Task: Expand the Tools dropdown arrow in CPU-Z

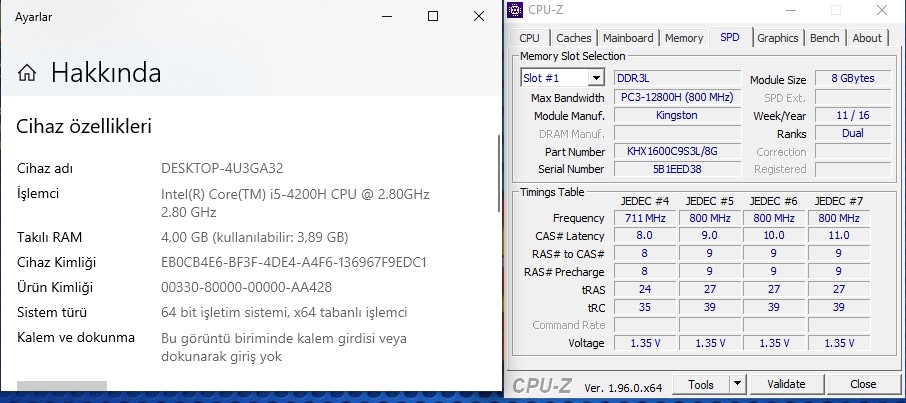Action: [737, 384]
